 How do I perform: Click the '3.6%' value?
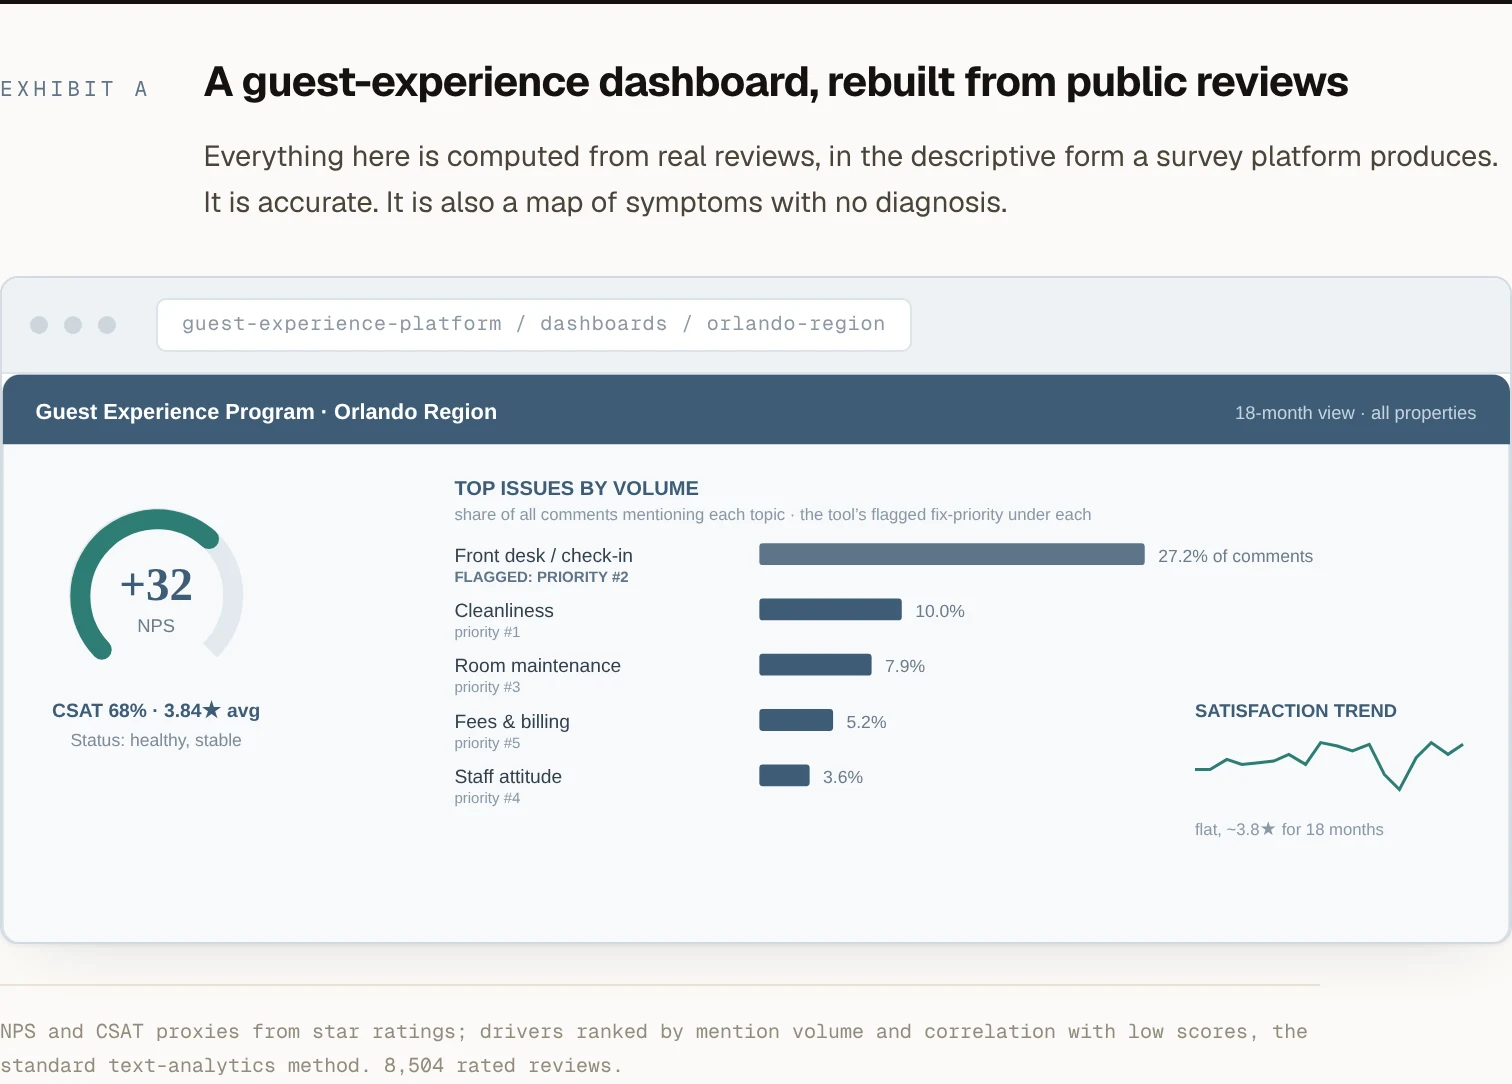tap(842, 777)
